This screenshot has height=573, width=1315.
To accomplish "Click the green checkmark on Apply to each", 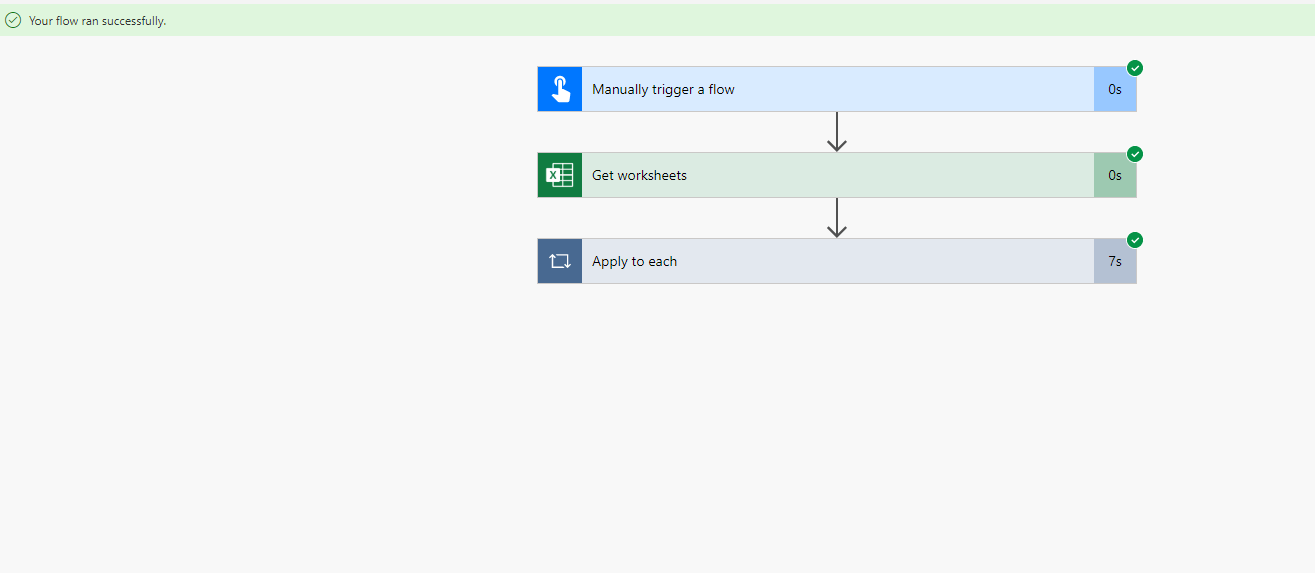I will click(x=1135, y=240).
